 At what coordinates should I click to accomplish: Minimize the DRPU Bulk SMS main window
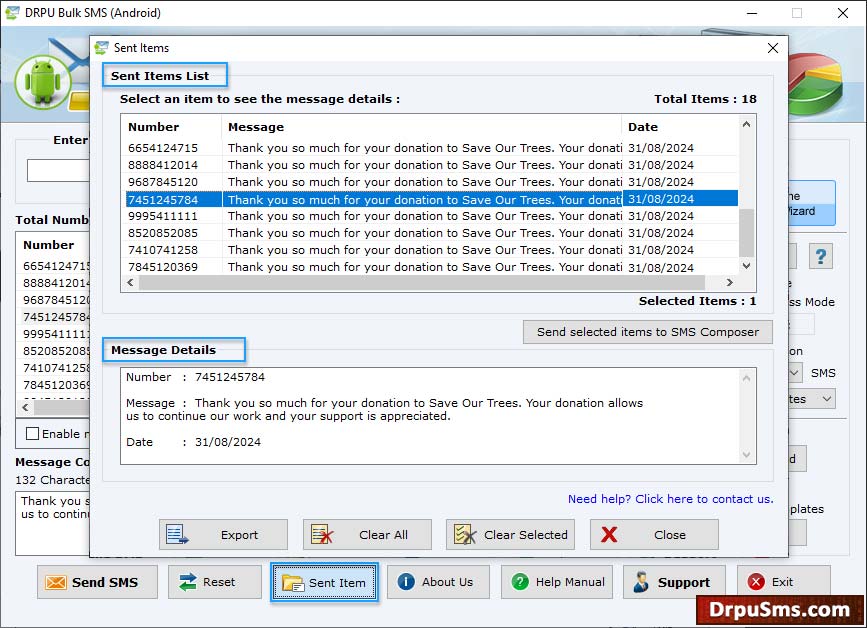click(752, 13)
